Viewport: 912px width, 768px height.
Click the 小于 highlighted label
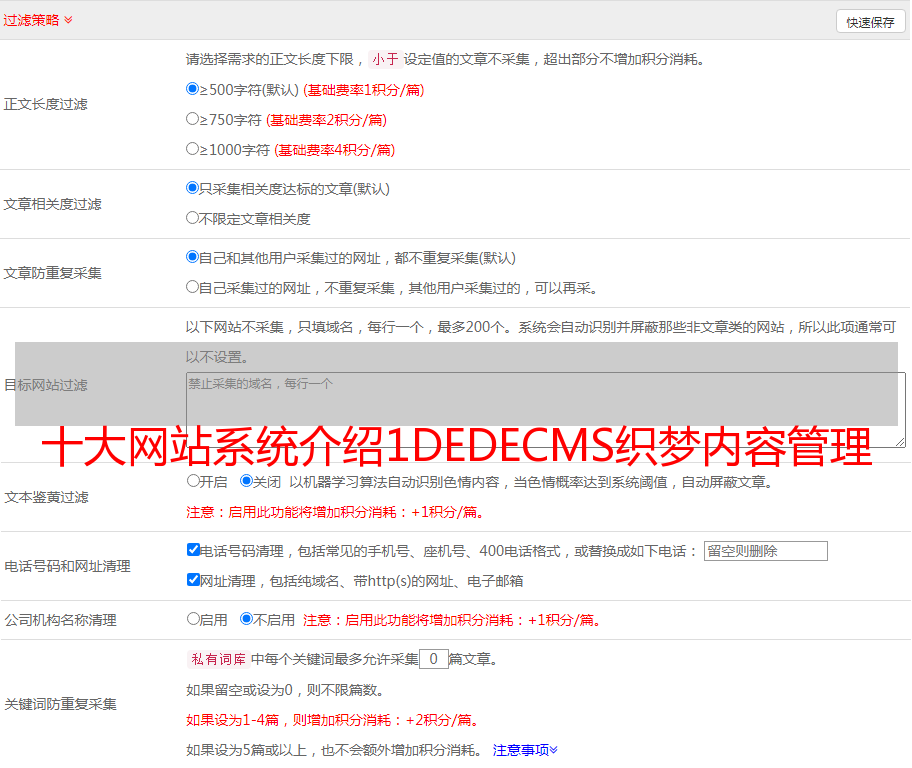point(385,59)
